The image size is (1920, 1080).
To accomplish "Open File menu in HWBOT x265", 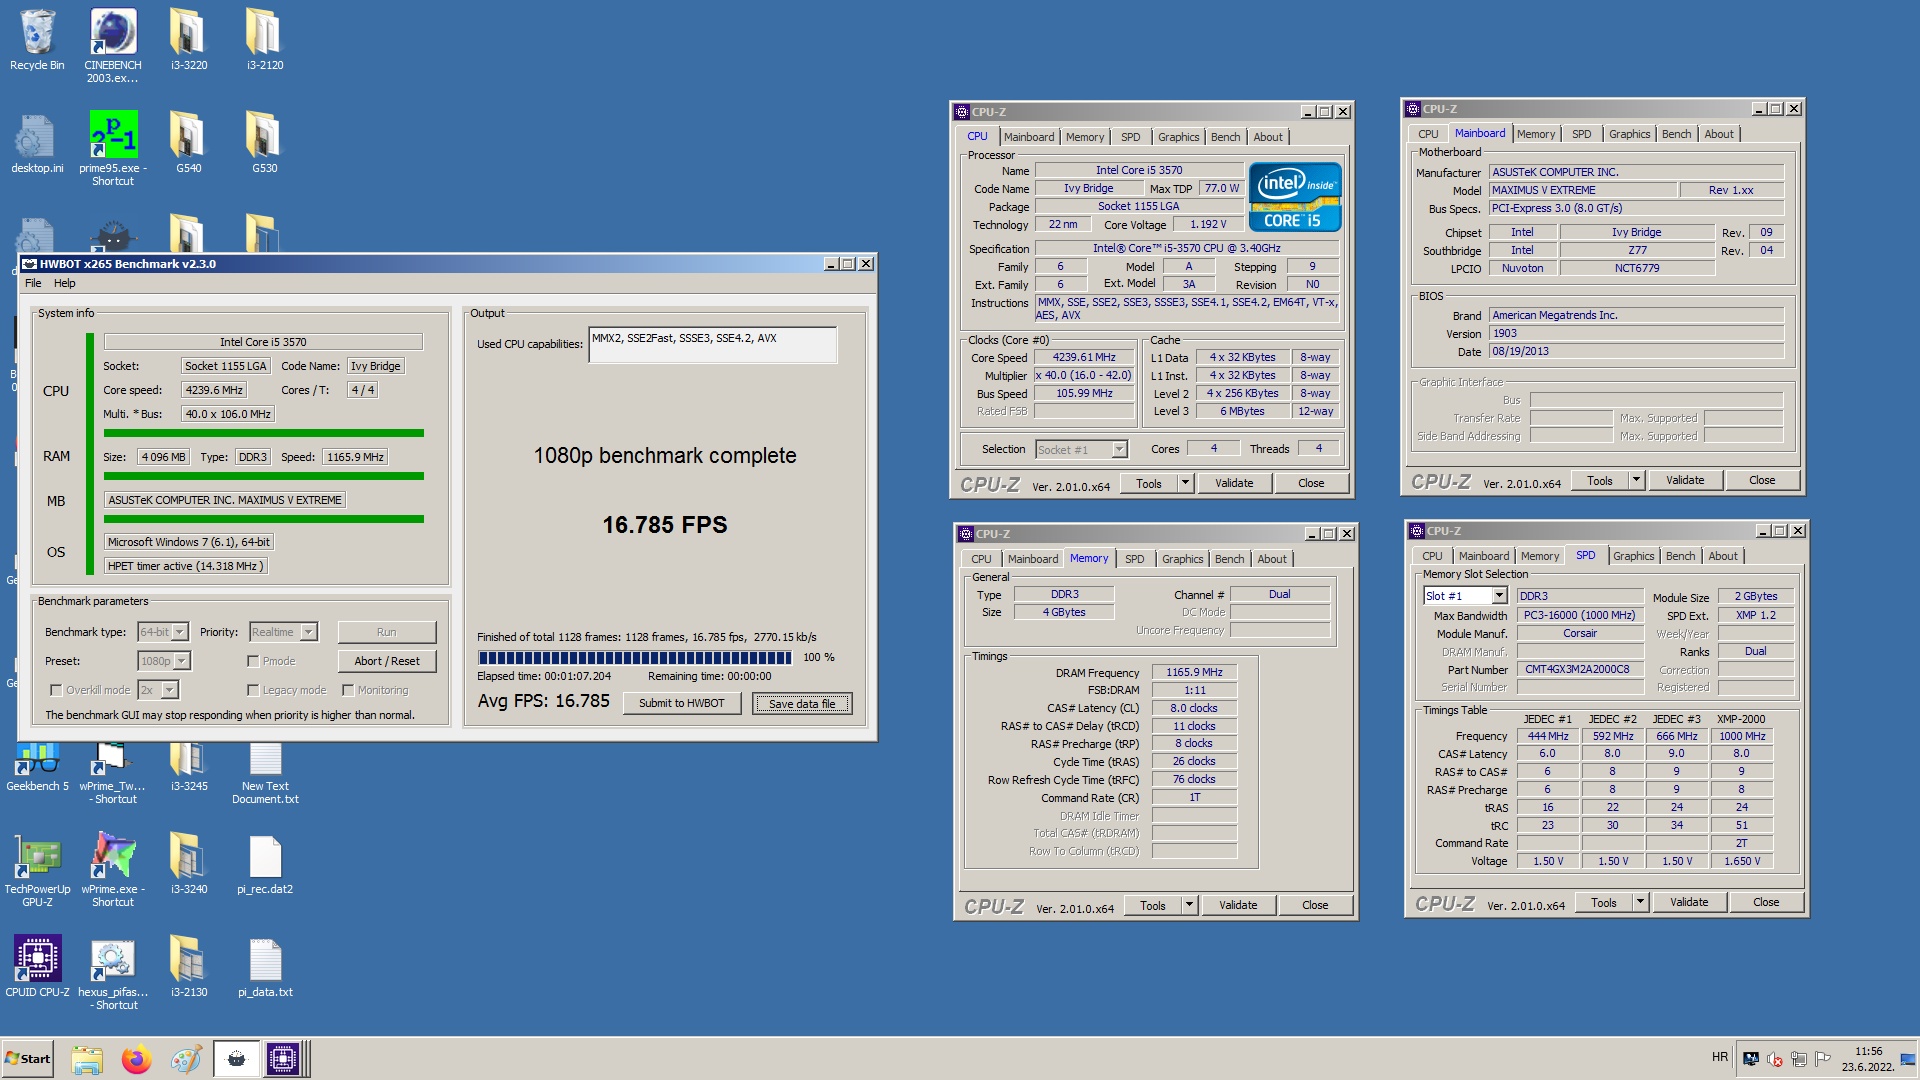I will [33, 283].
